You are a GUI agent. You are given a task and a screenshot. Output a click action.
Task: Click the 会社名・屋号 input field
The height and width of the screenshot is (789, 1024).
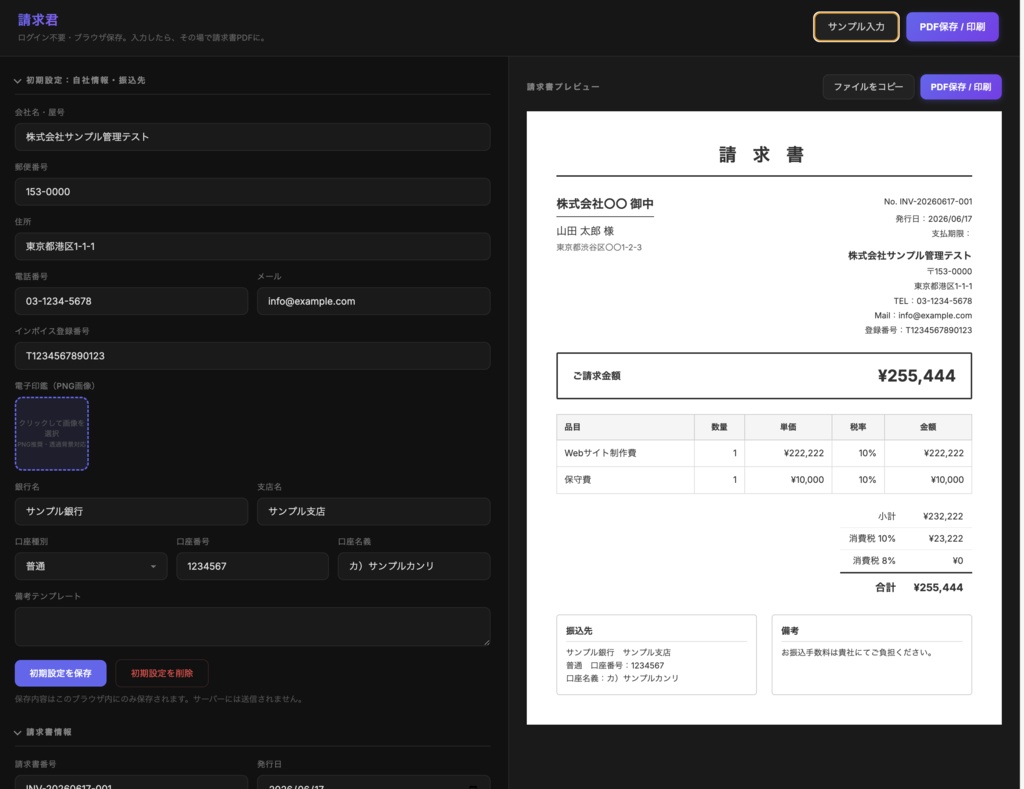252,137
